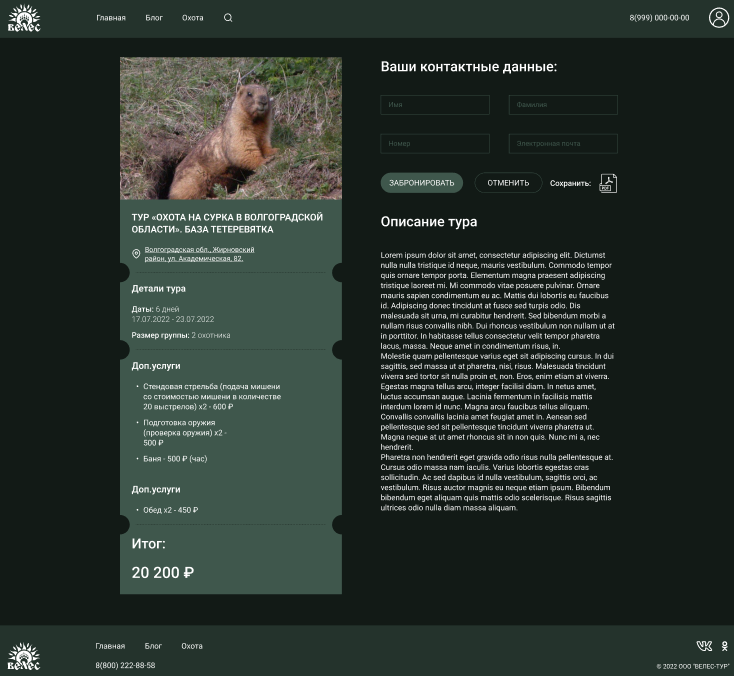Viewport: 734px width, 676px height.
Task: Click the Ваши контактные данные heading
Action: 469,66
